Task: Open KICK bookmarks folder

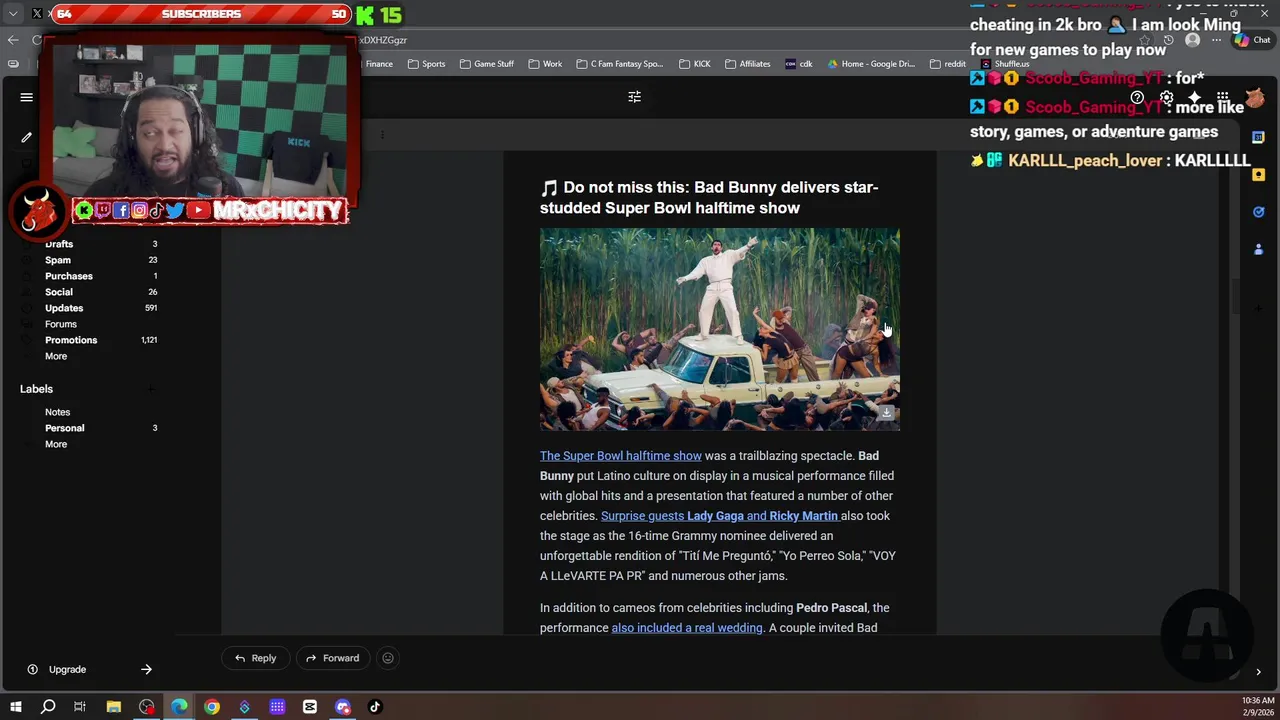Action: 695,64
